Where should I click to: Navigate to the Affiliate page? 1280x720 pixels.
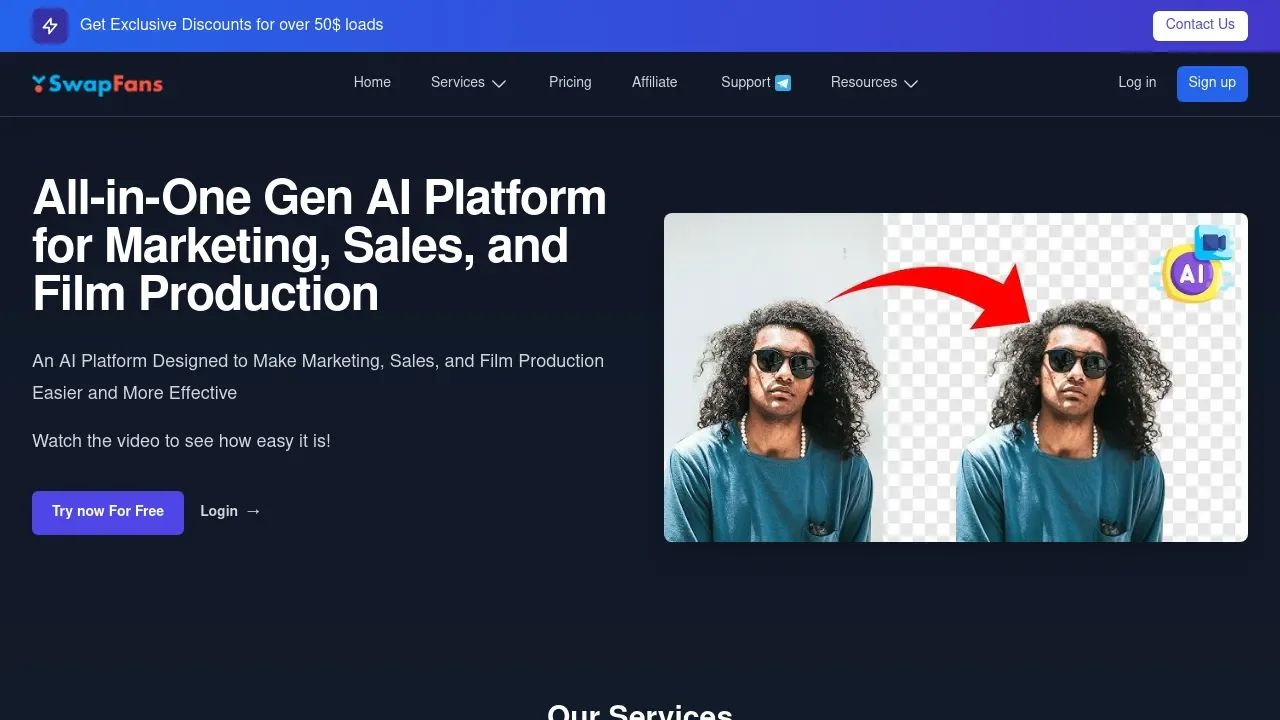pos(654,83)
